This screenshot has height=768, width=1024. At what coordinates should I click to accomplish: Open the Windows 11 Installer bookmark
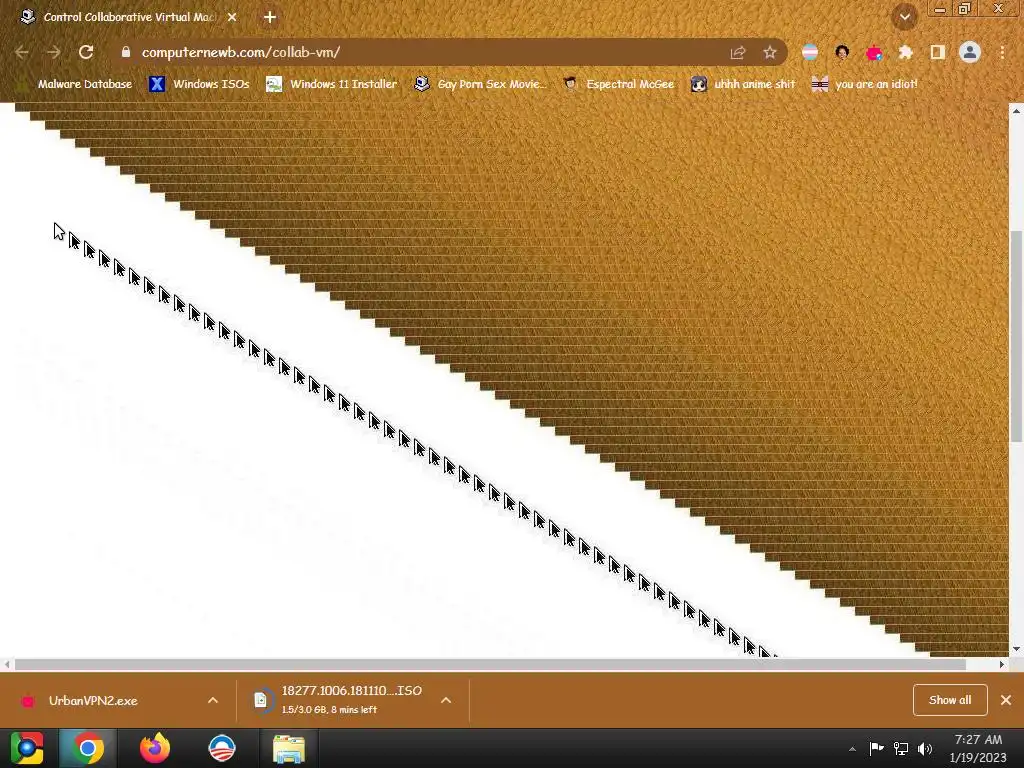(332, 84)
